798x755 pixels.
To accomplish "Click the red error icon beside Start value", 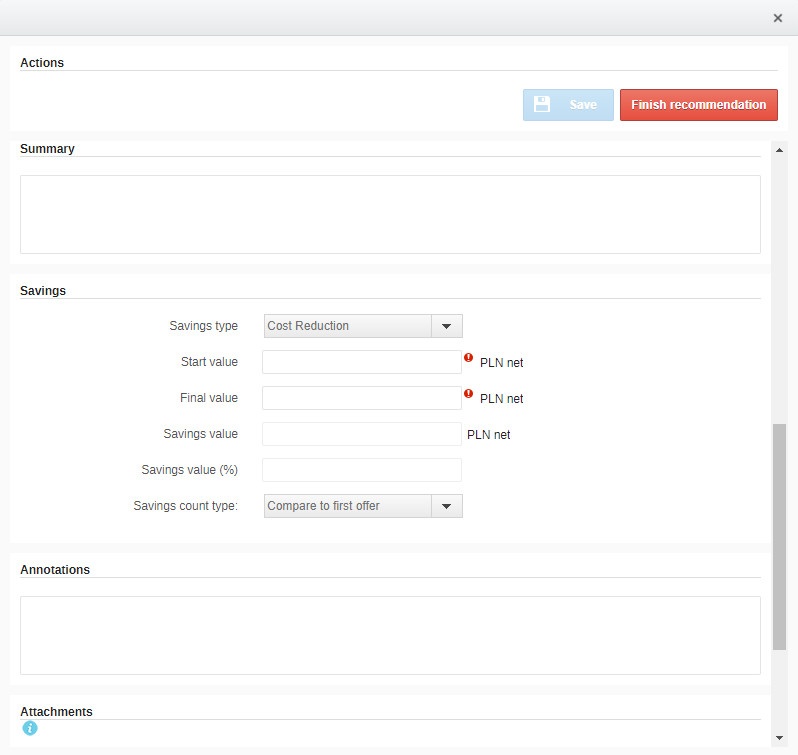I will pyautogui.click(x=468, y=358).
